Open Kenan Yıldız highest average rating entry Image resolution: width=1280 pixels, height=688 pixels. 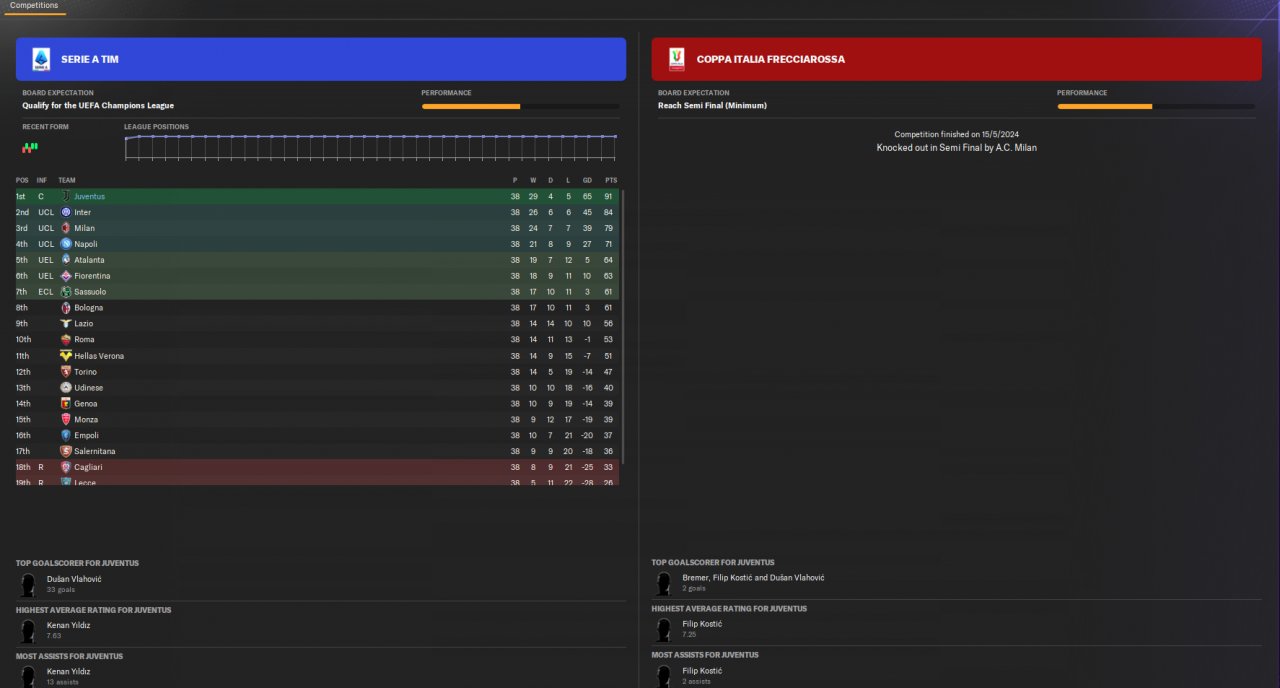click(x=68, y=625)
